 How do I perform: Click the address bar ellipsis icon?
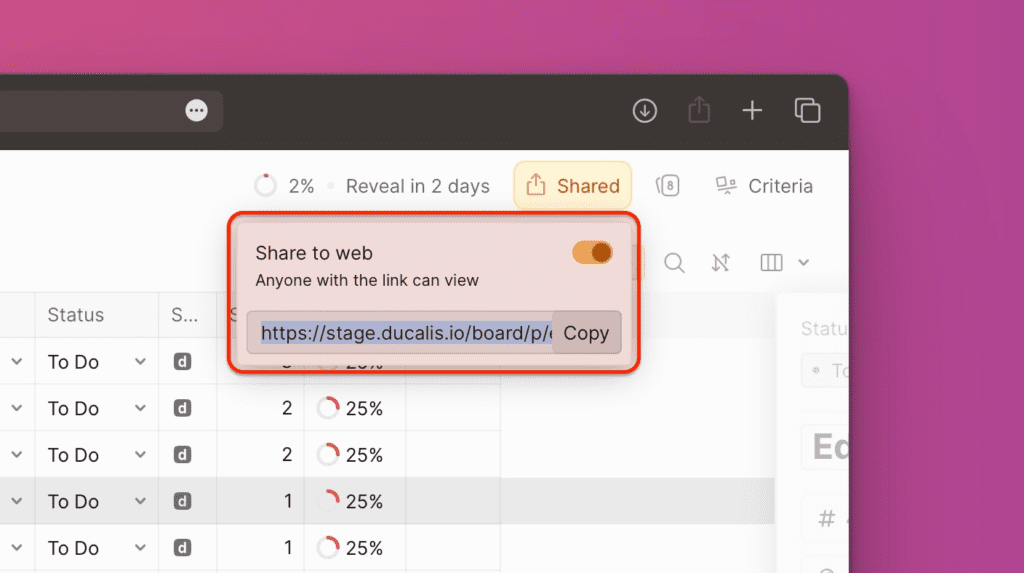197,110
